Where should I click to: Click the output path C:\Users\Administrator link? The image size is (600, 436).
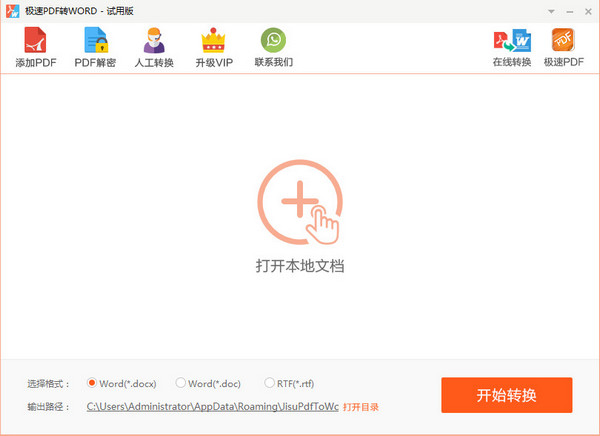[x=212, y=407]
